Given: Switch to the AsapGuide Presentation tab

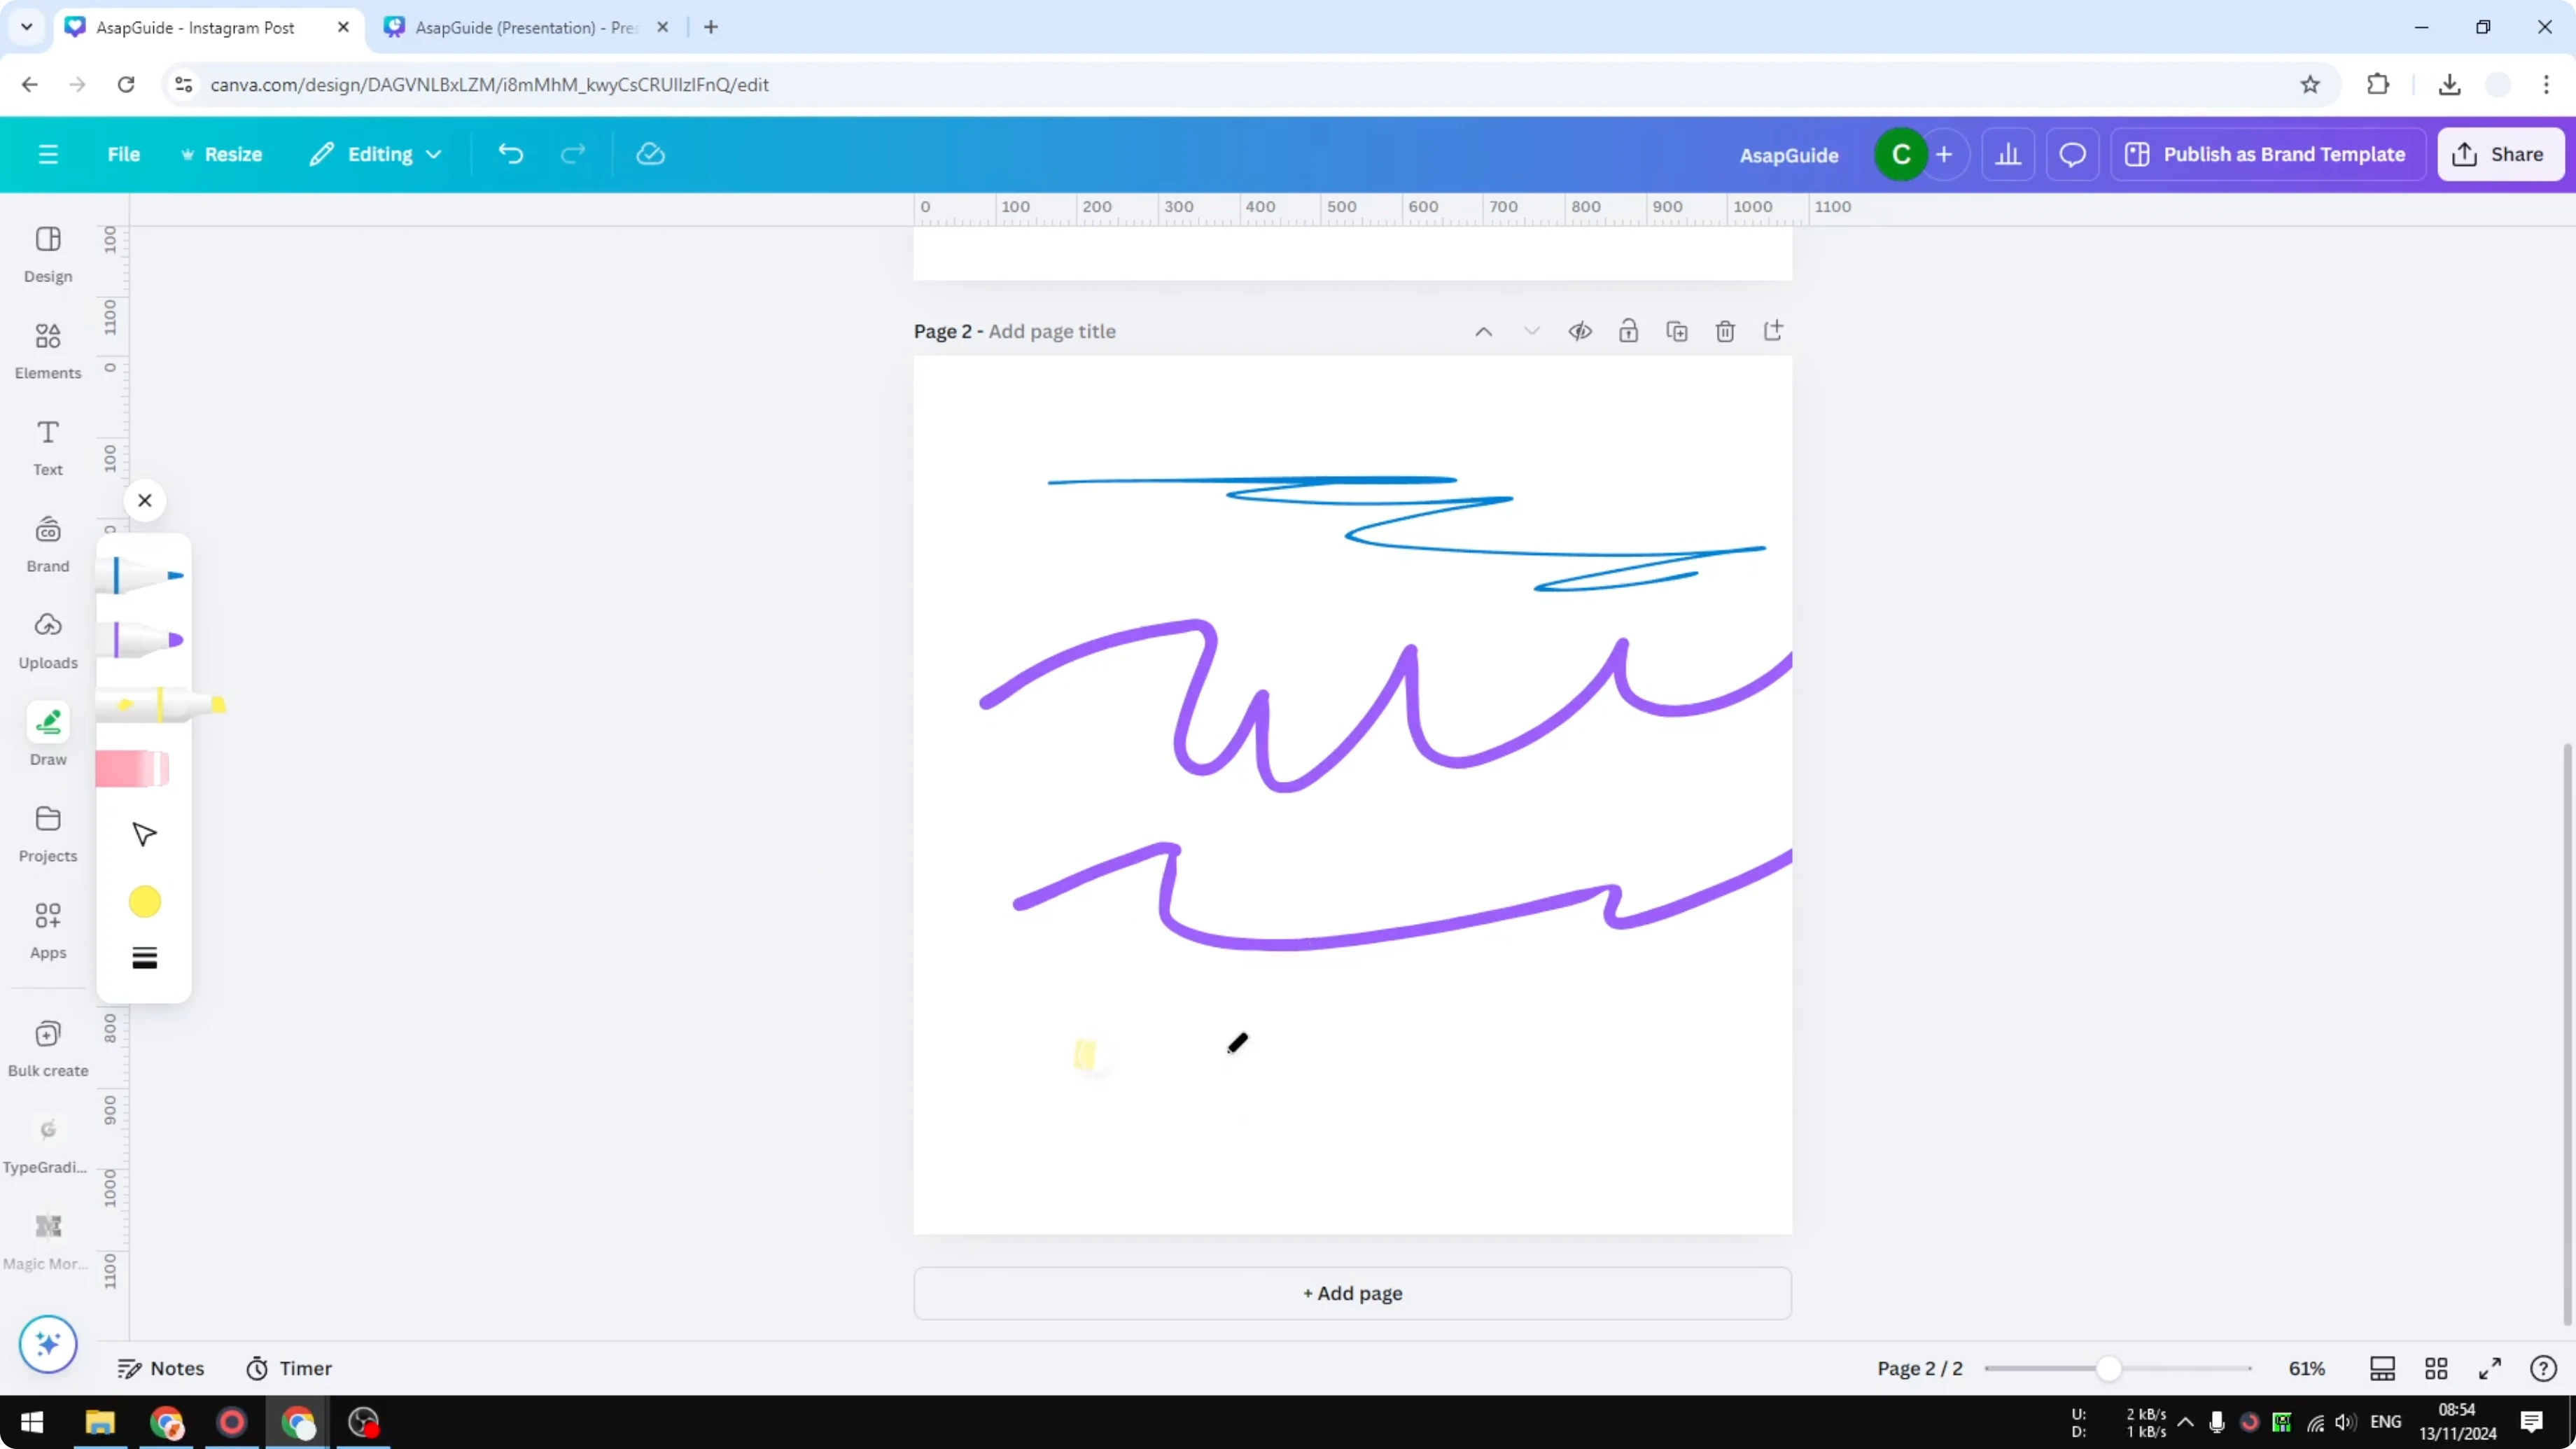Looking at the screenshot, I should click(x=520, y=27).
